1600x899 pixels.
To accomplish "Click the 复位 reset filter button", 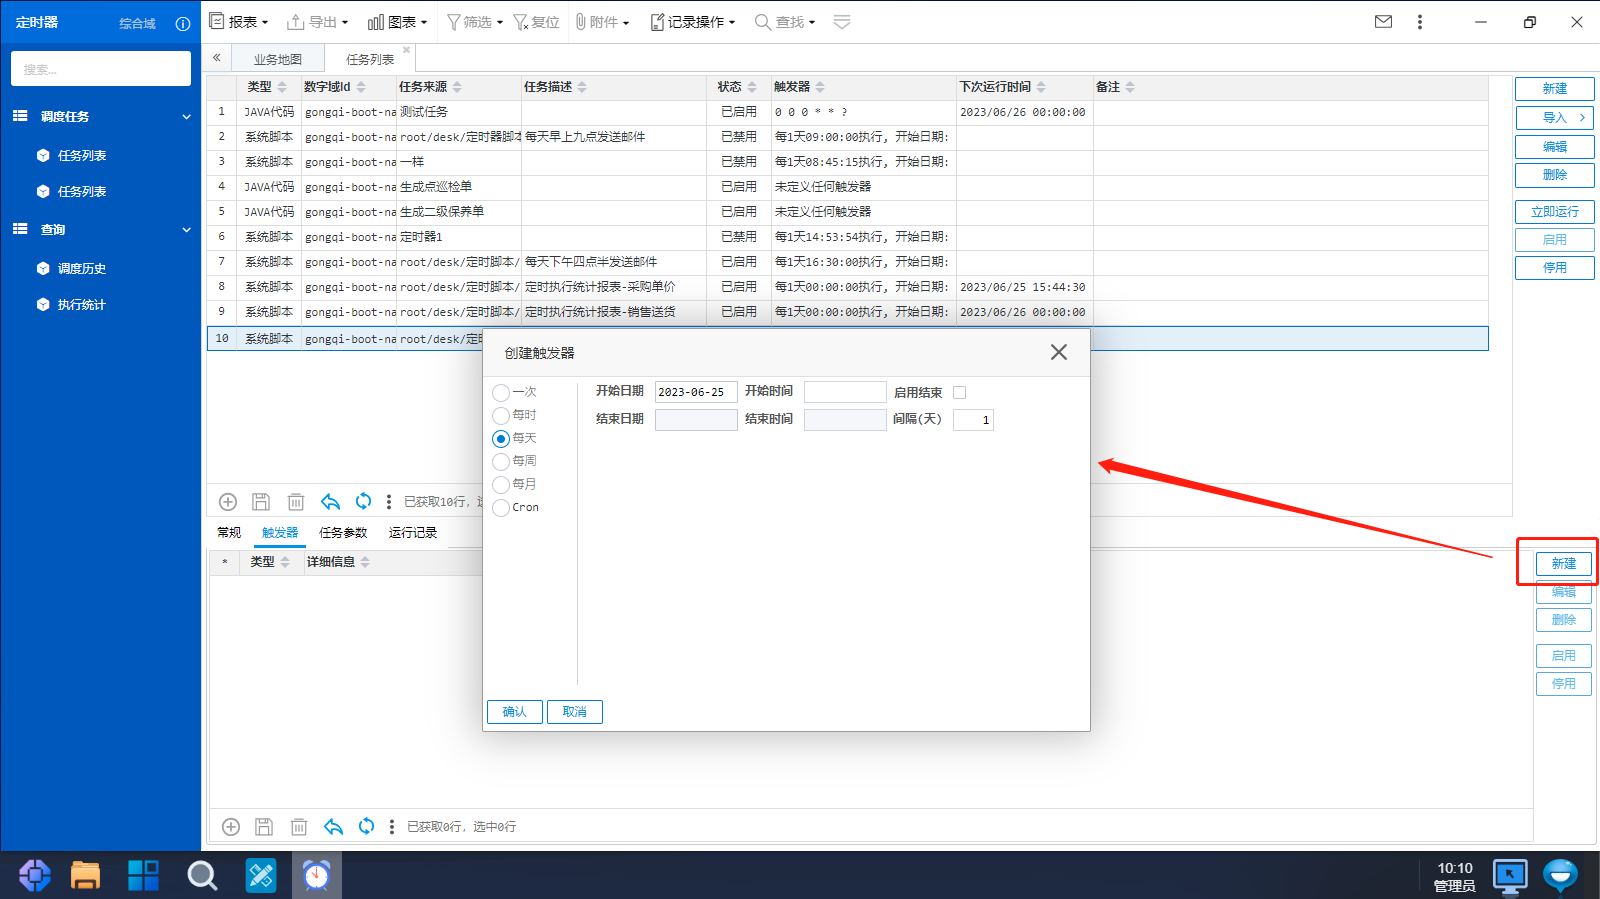I will 537,21.
